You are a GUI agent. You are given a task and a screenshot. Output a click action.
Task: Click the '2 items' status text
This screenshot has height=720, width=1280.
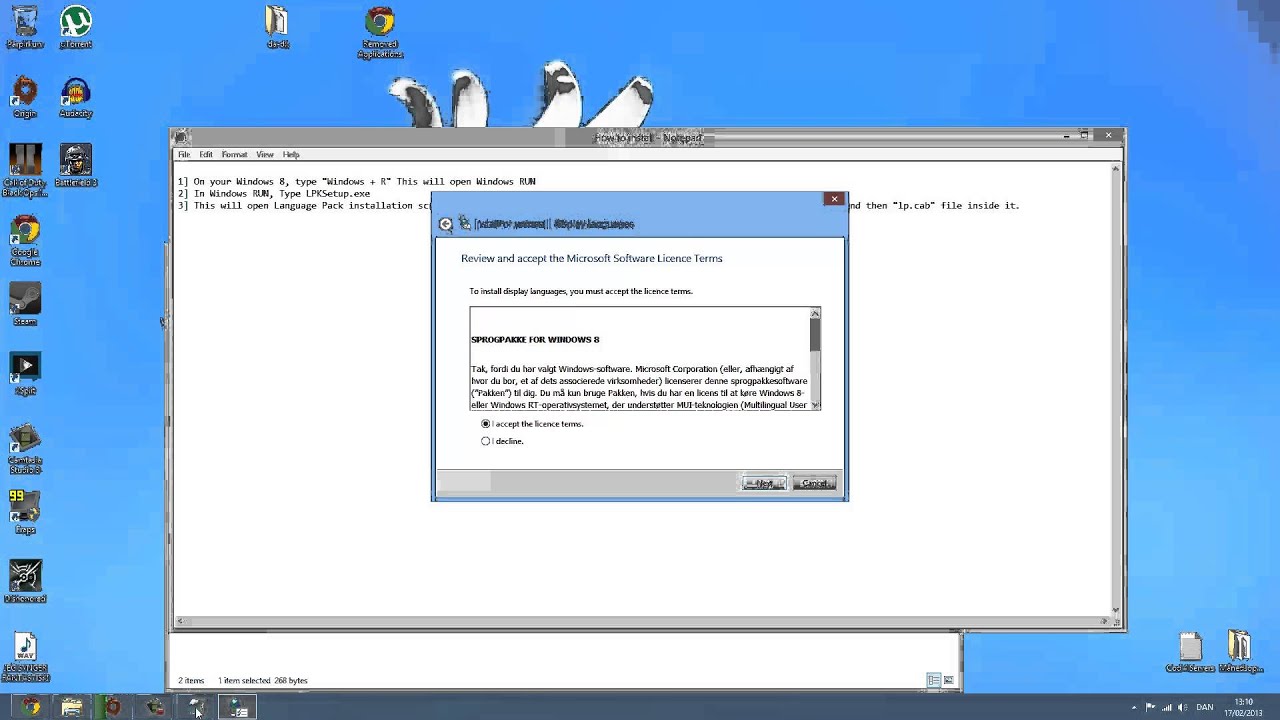(191, 681)
